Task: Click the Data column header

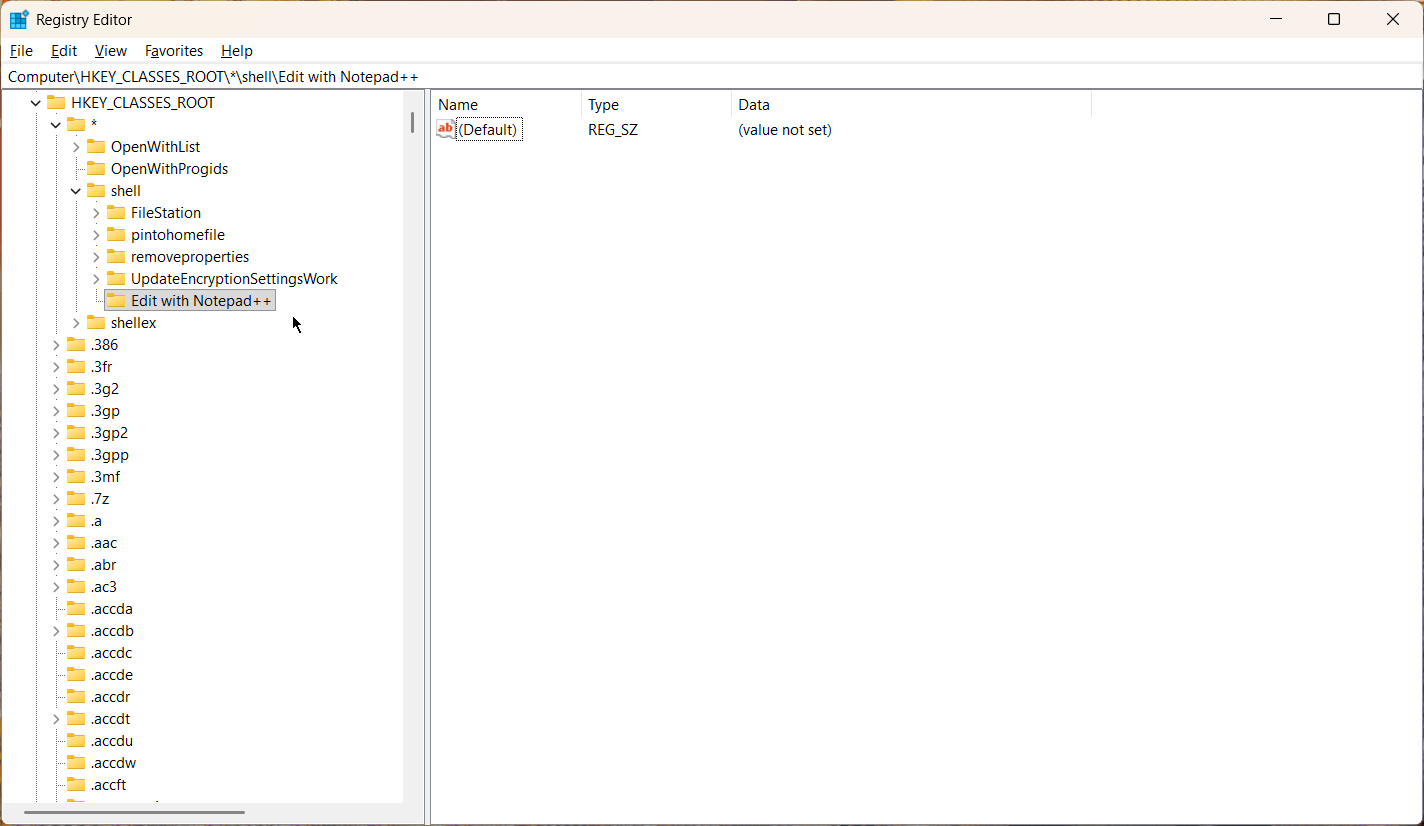Action: 911,105
